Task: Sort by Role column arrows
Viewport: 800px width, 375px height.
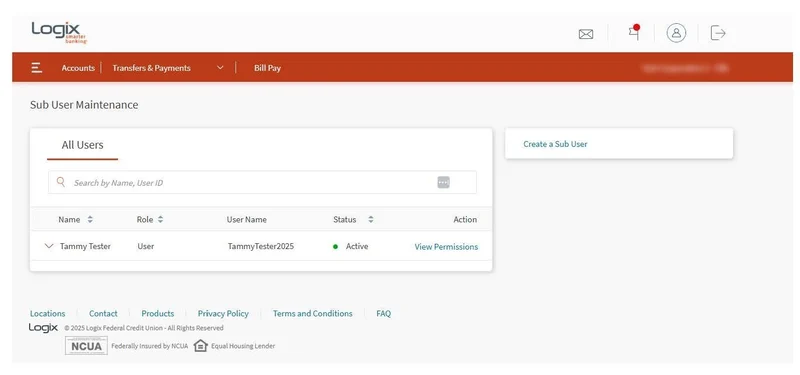Action: (x=160, y=219)
